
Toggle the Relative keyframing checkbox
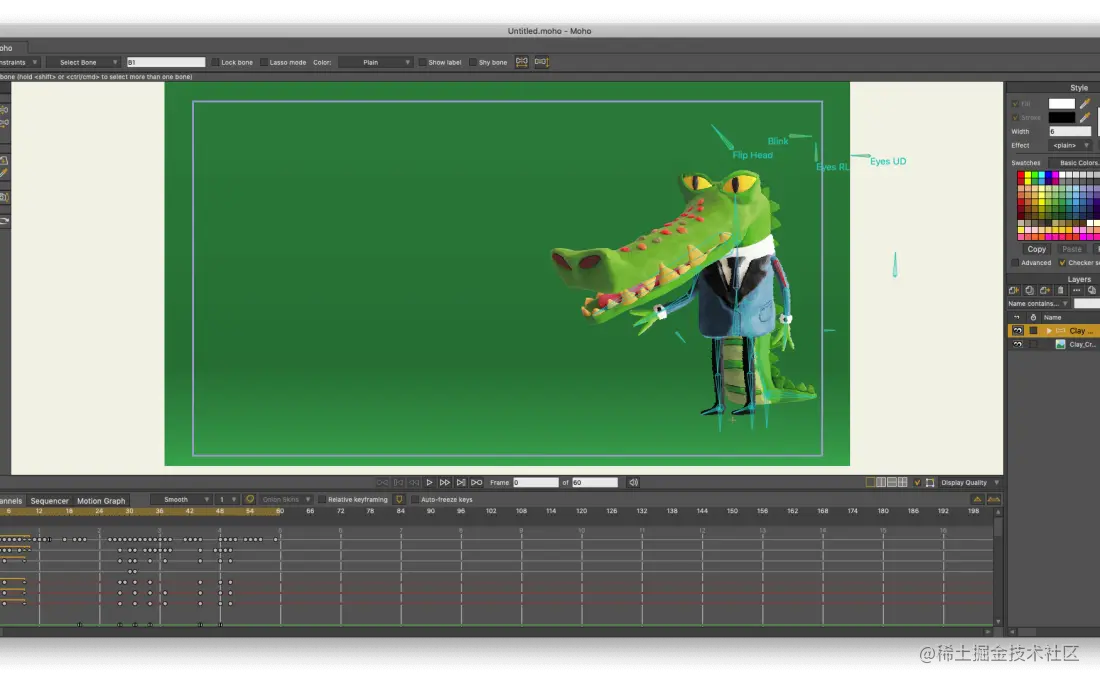click(x=323, y=499)
